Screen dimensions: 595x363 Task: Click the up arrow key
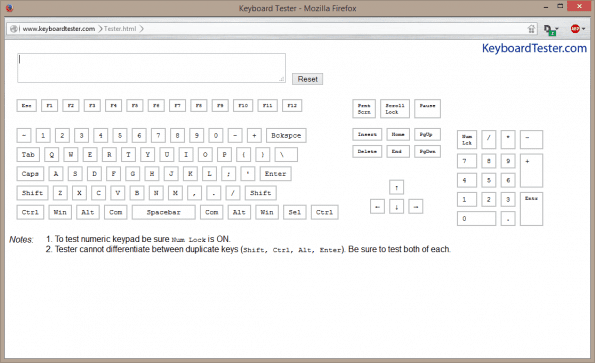[x=397, y=187]
